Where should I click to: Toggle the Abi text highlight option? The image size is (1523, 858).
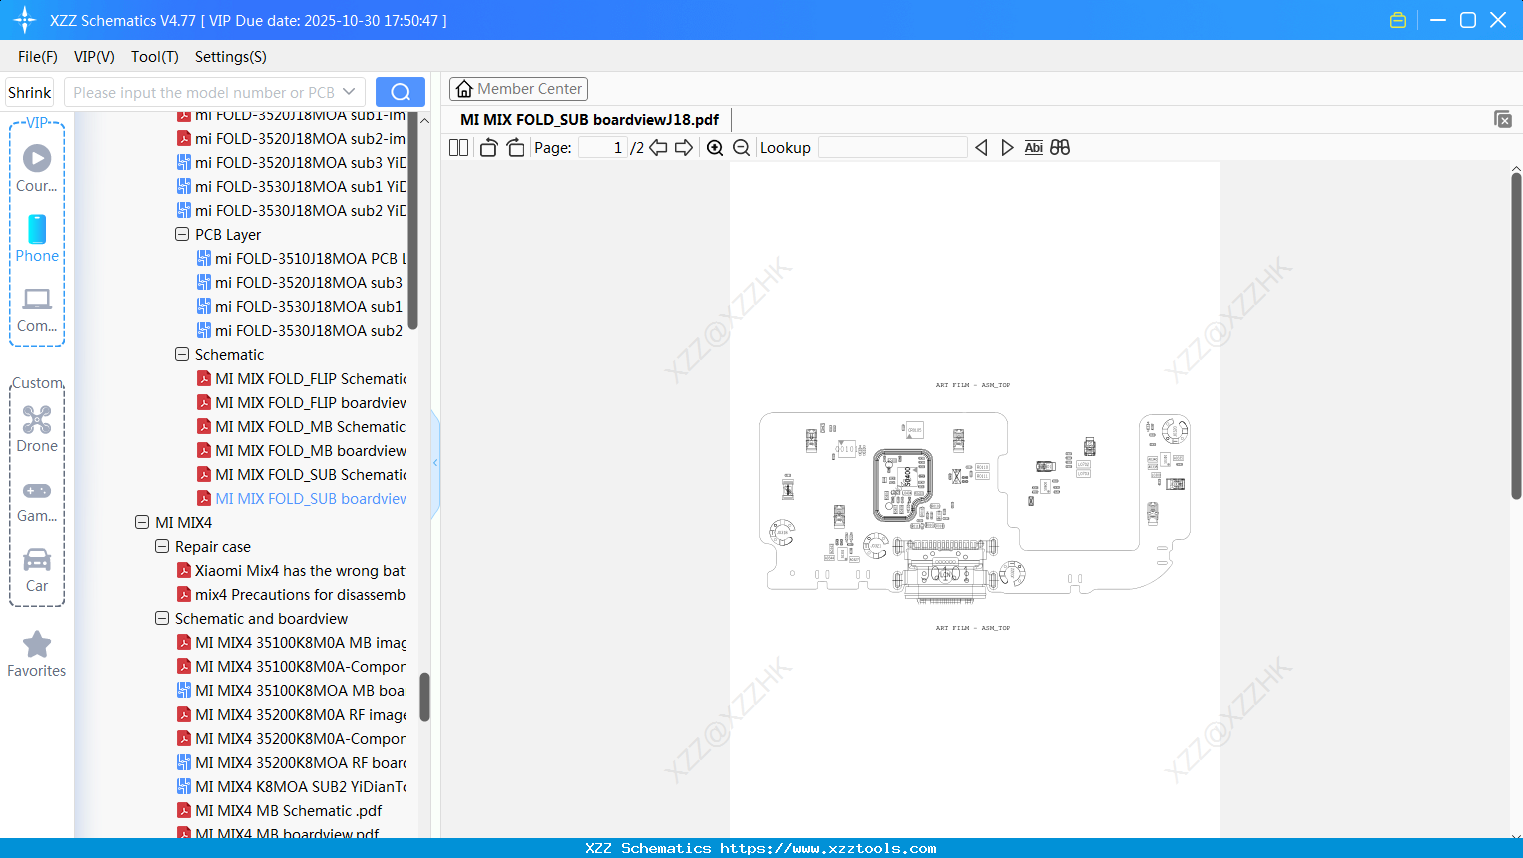click(1033, 147)
